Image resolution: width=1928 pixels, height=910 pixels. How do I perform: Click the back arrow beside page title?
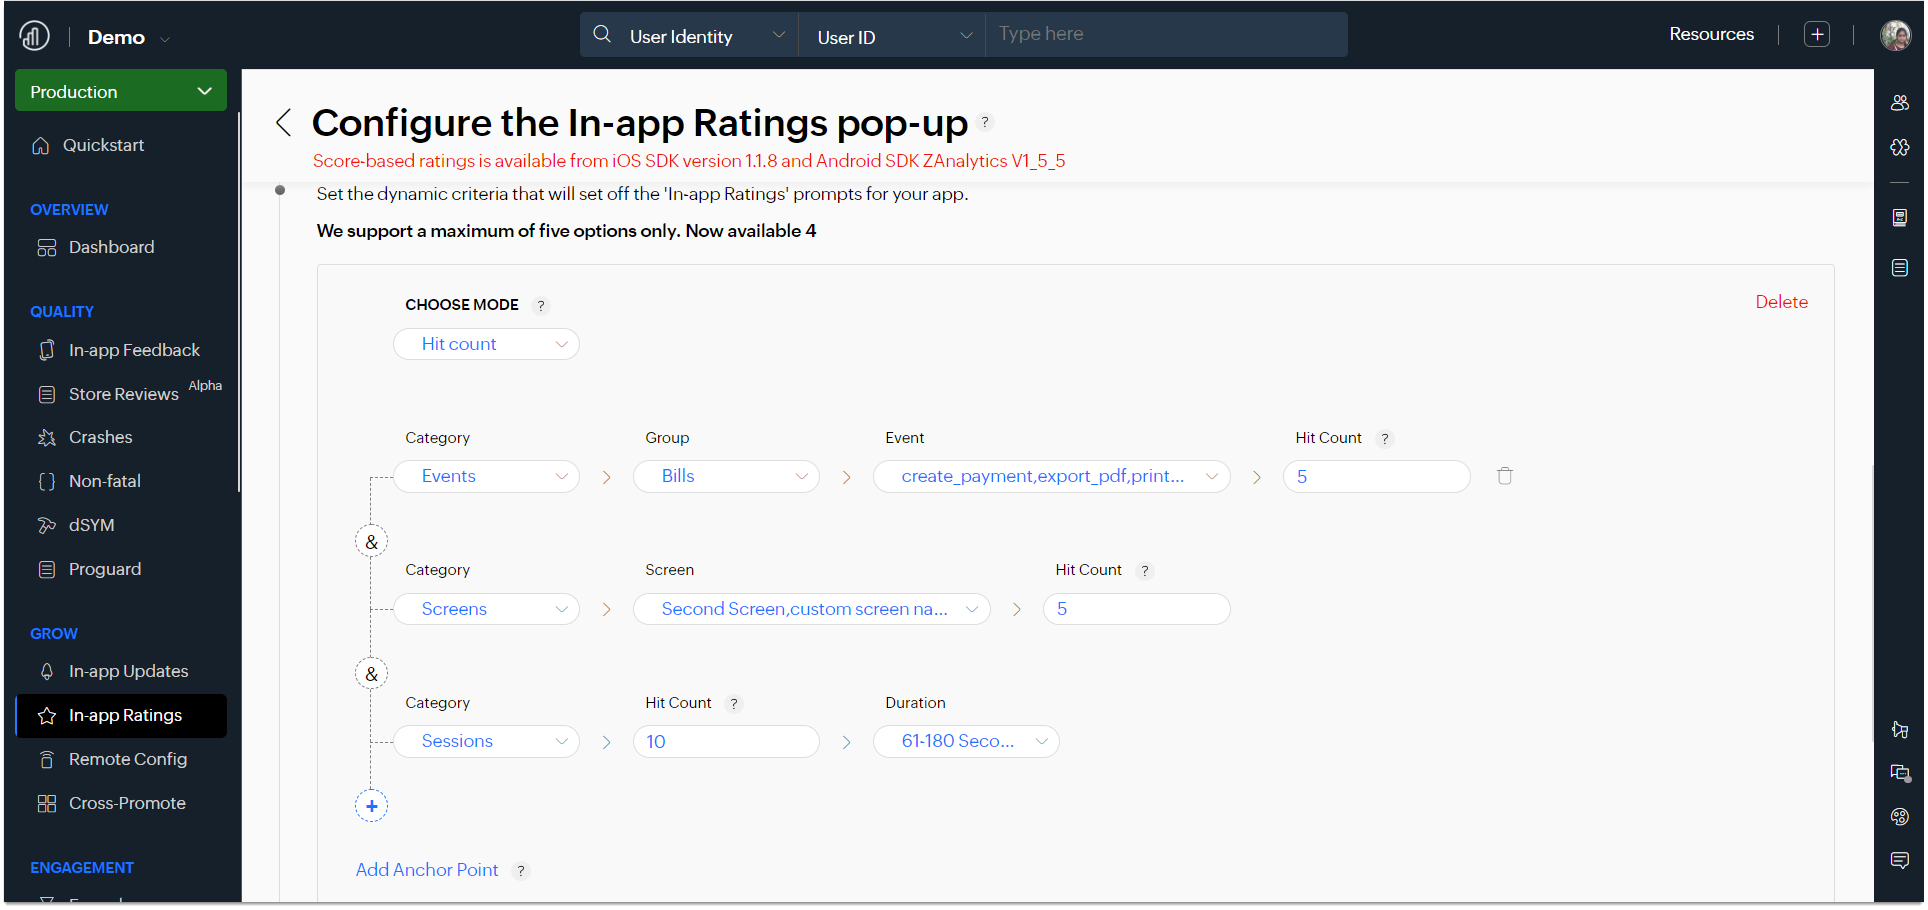click(284, 123)
